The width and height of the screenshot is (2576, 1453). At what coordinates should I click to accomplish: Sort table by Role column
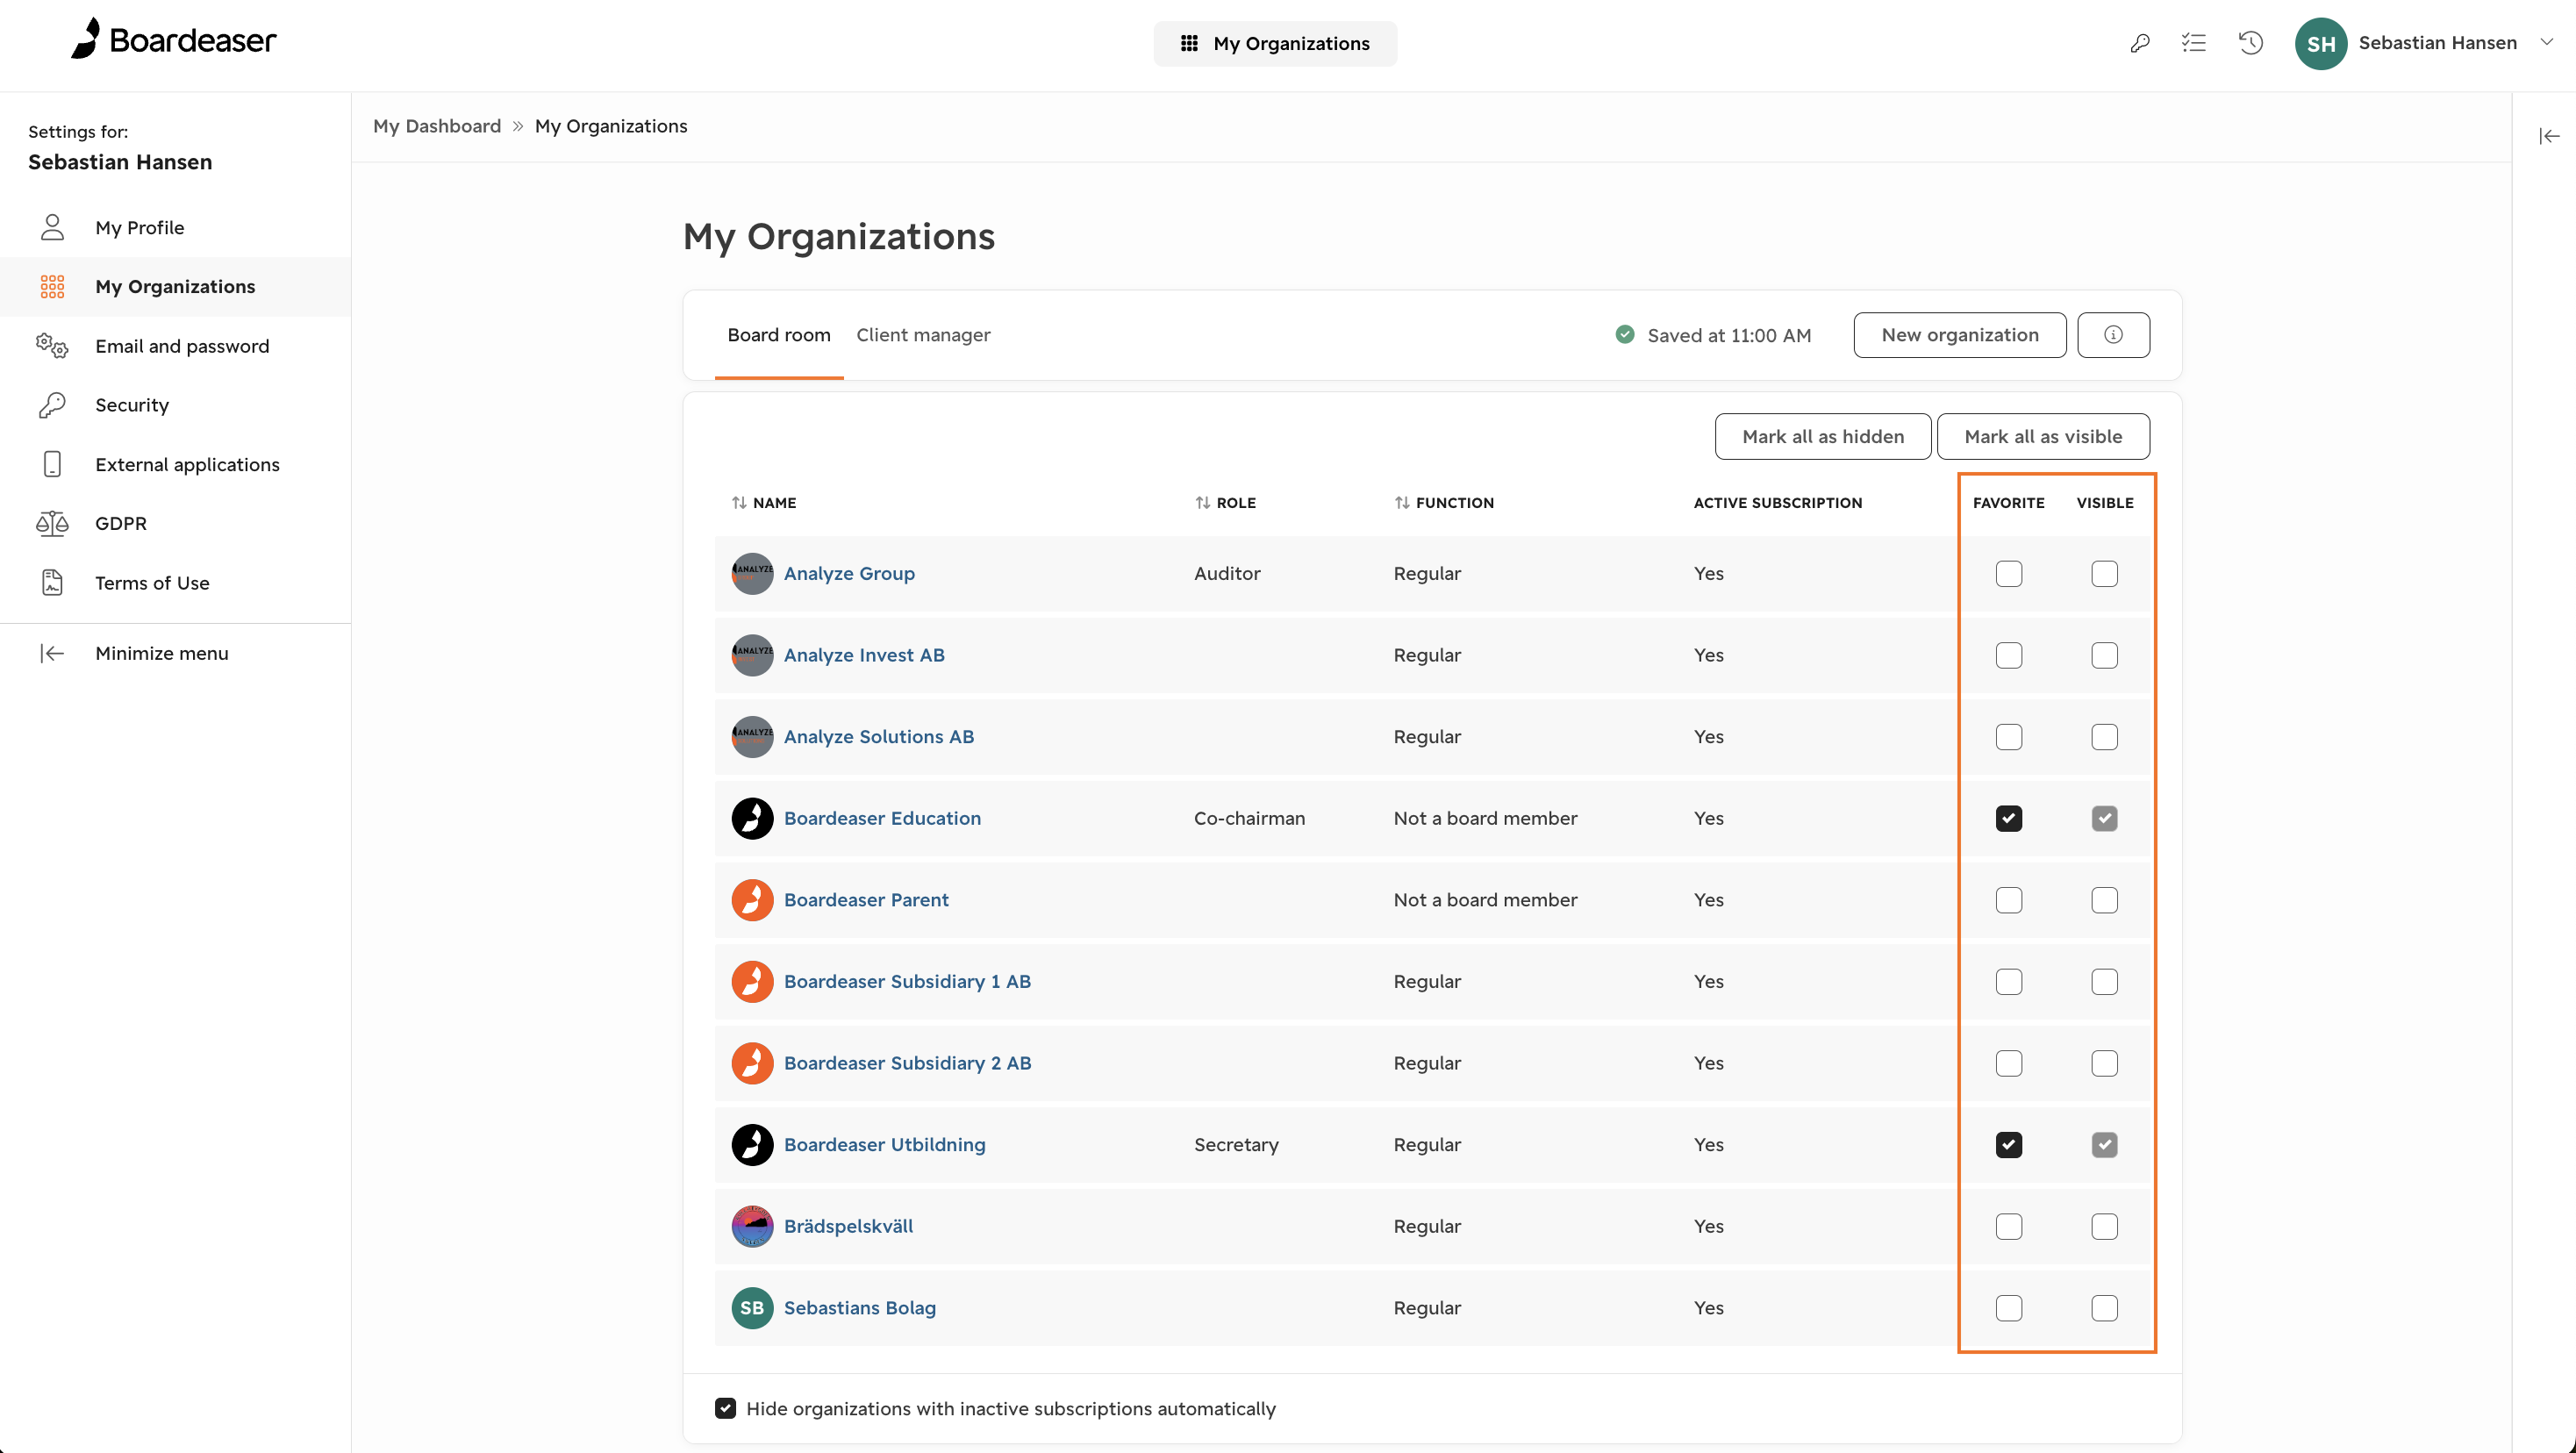tap(1225, 503)
